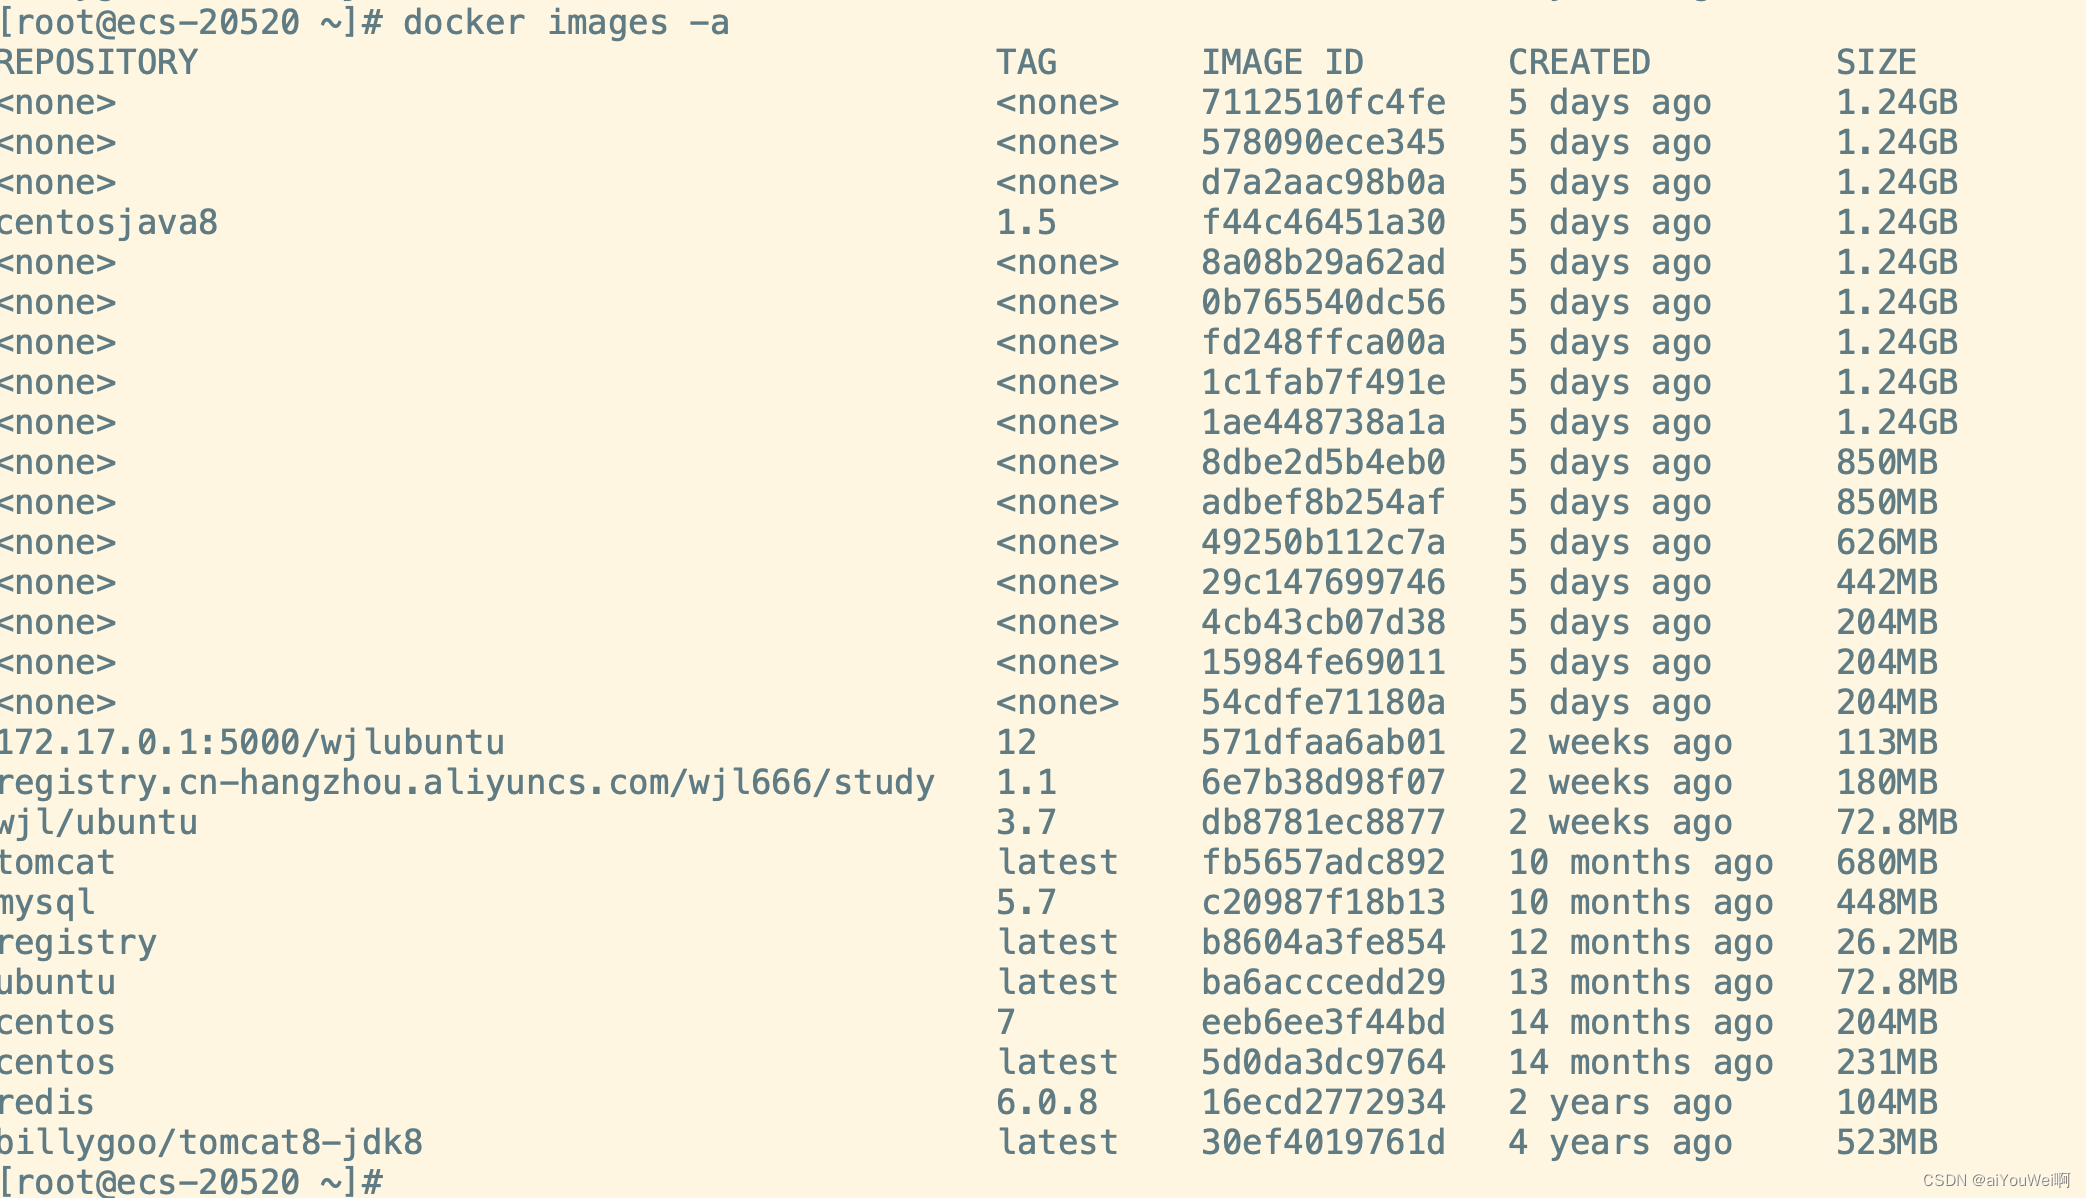Viewport: 2086px width, 1198px height.
Task: Click the billygoo/tomcat8-jdk8 repository name
Action: click(211, 1142)
